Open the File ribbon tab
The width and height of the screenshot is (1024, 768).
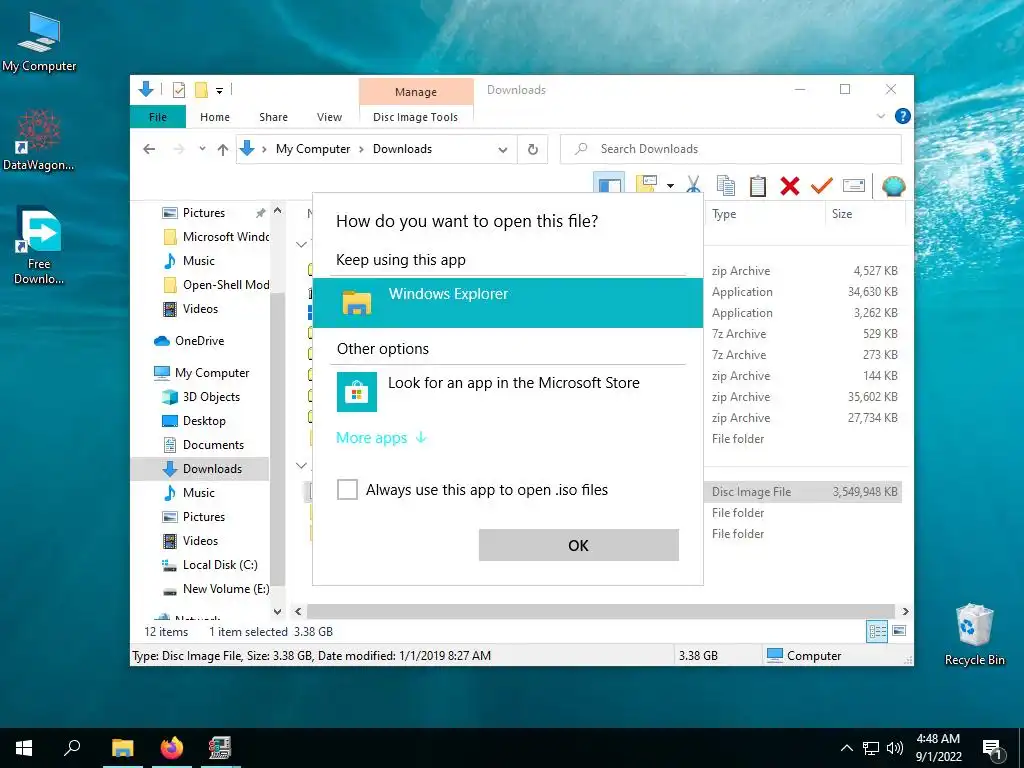[158, 117]
